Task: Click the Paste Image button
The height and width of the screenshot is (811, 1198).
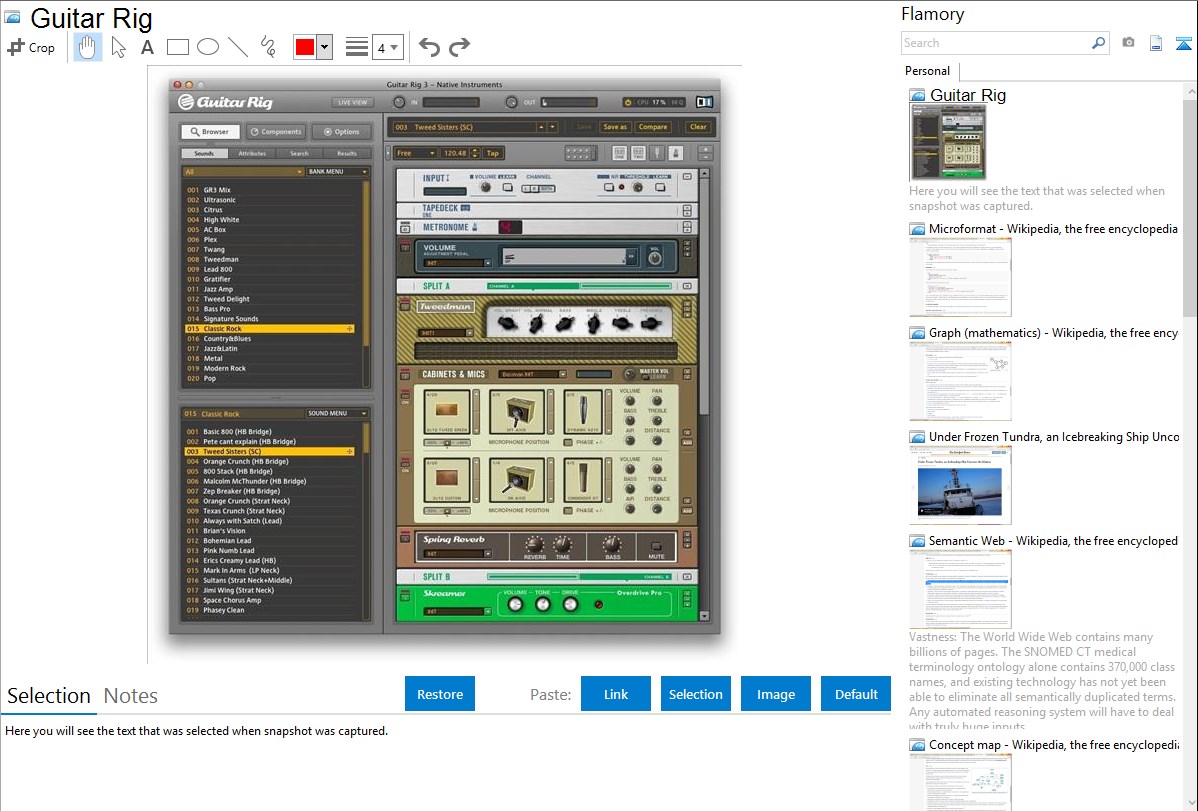Action: click(776, 694)
